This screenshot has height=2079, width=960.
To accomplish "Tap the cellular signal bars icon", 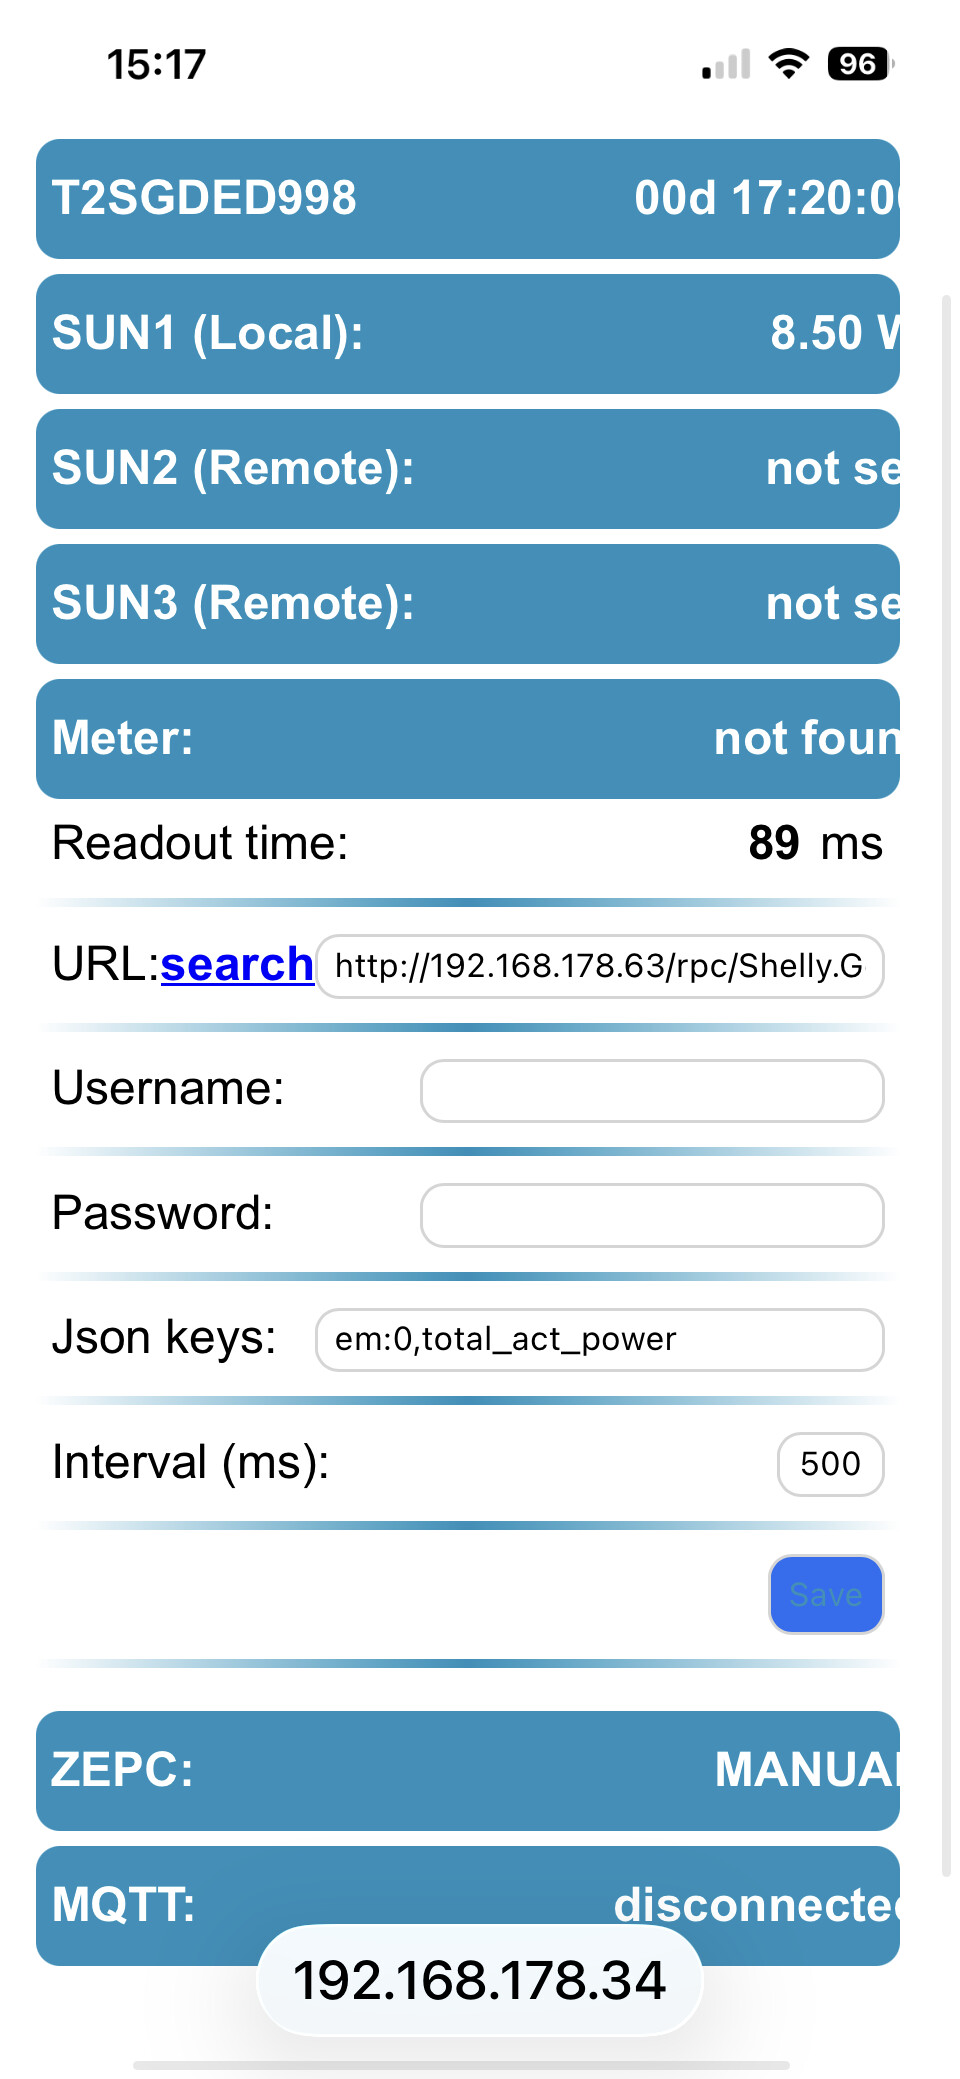I will point(726,64).
